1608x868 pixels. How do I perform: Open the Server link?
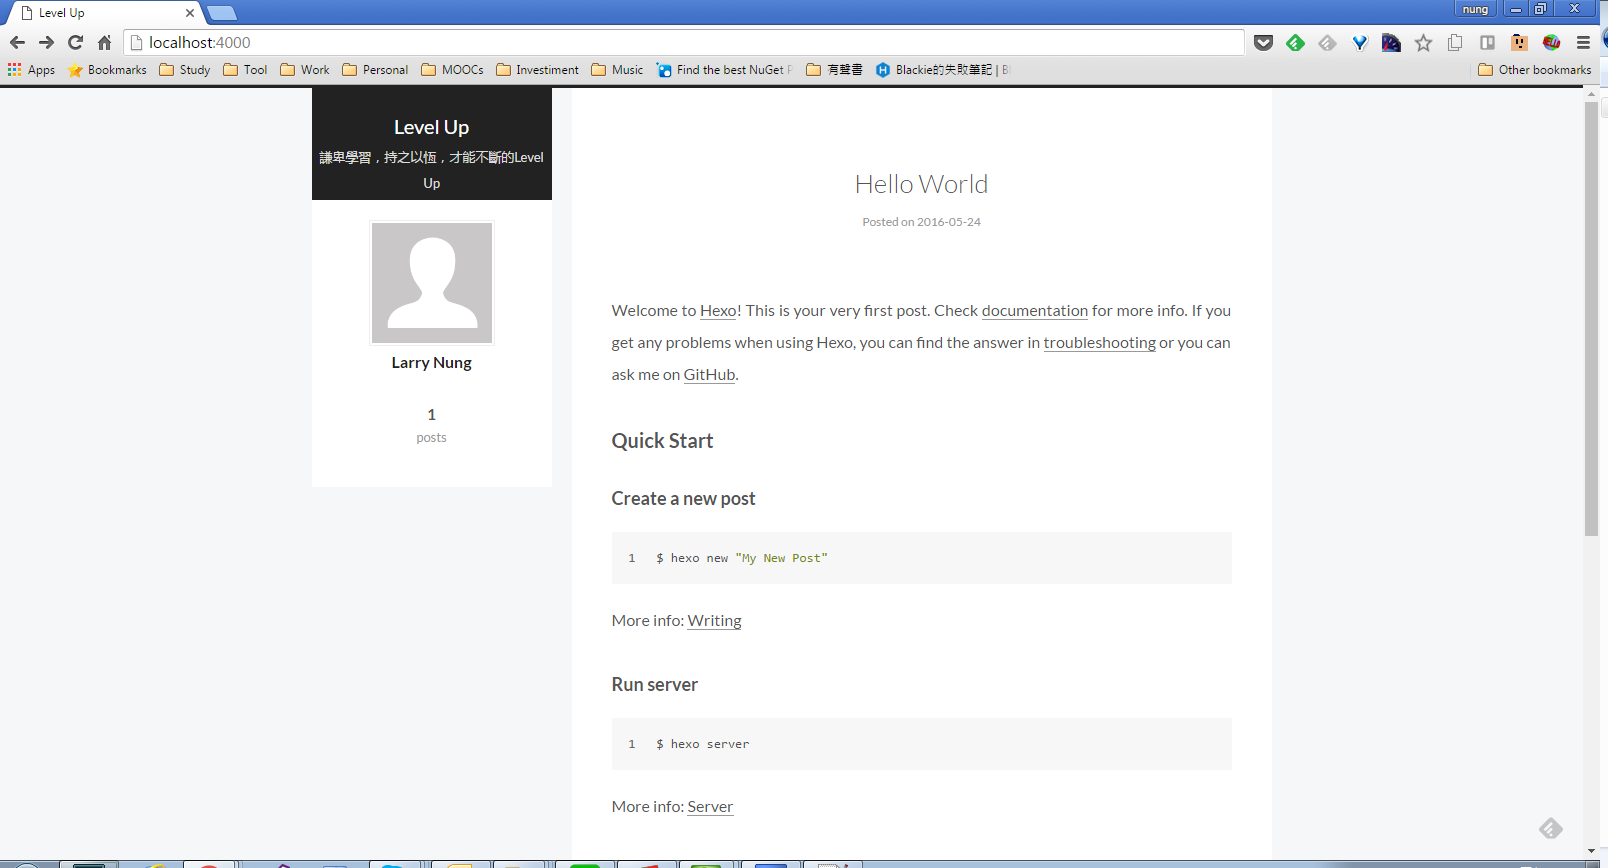pos(710,807)
